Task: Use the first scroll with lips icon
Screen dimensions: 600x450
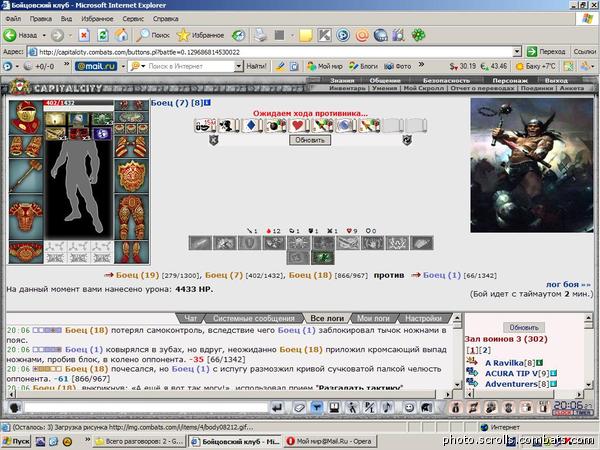Action: click(x=204, y=125)
